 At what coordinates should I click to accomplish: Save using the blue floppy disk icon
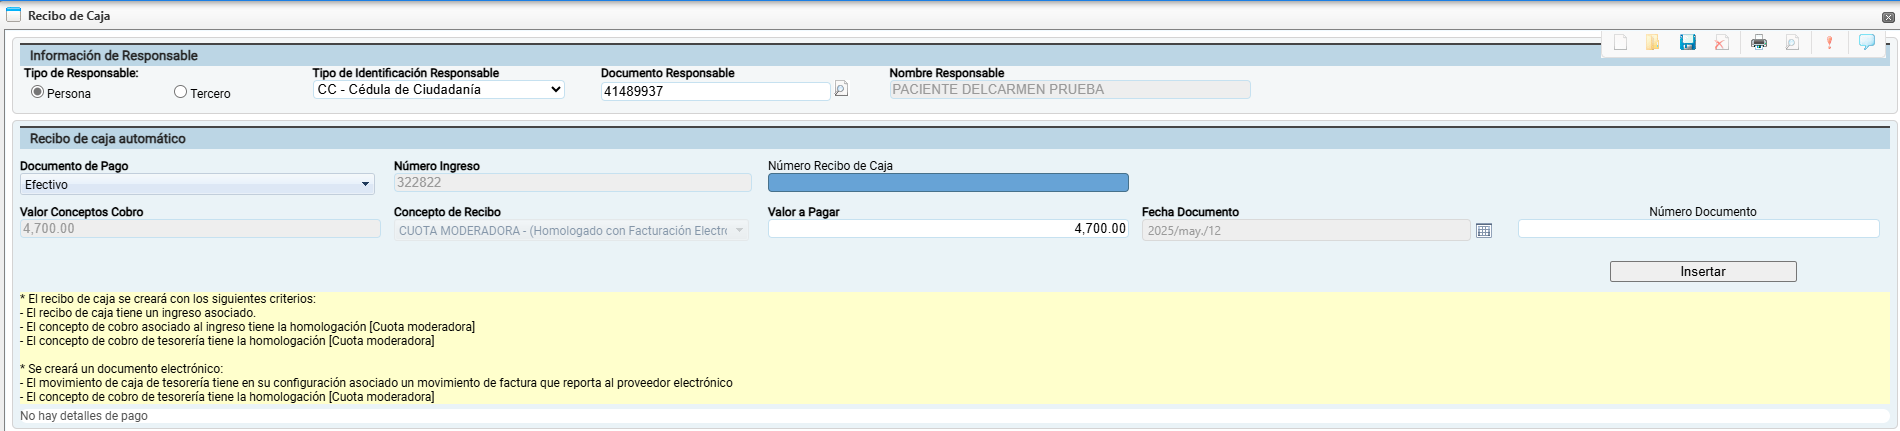(1688, 43)
